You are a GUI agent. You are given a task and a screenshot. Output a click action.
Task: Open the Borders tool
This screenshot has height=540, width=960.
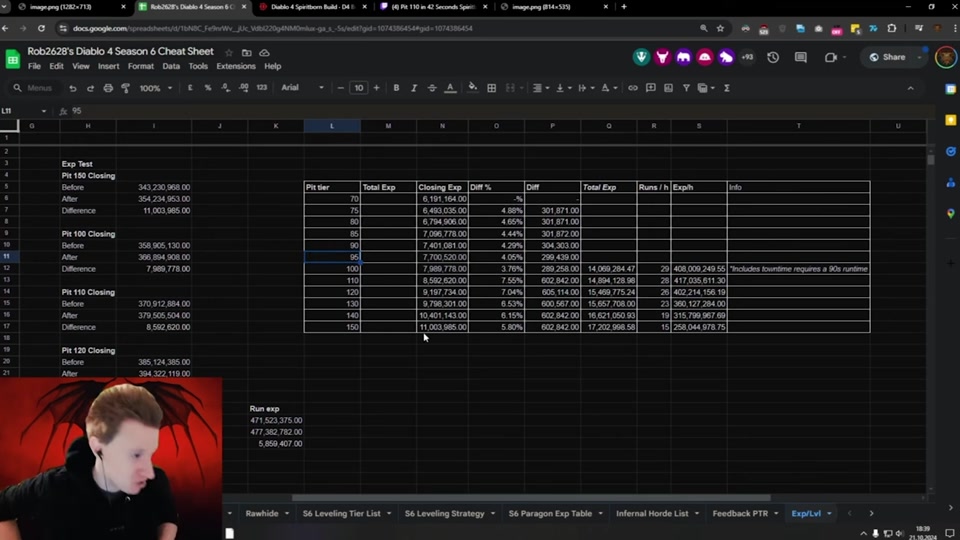[491, 88]
